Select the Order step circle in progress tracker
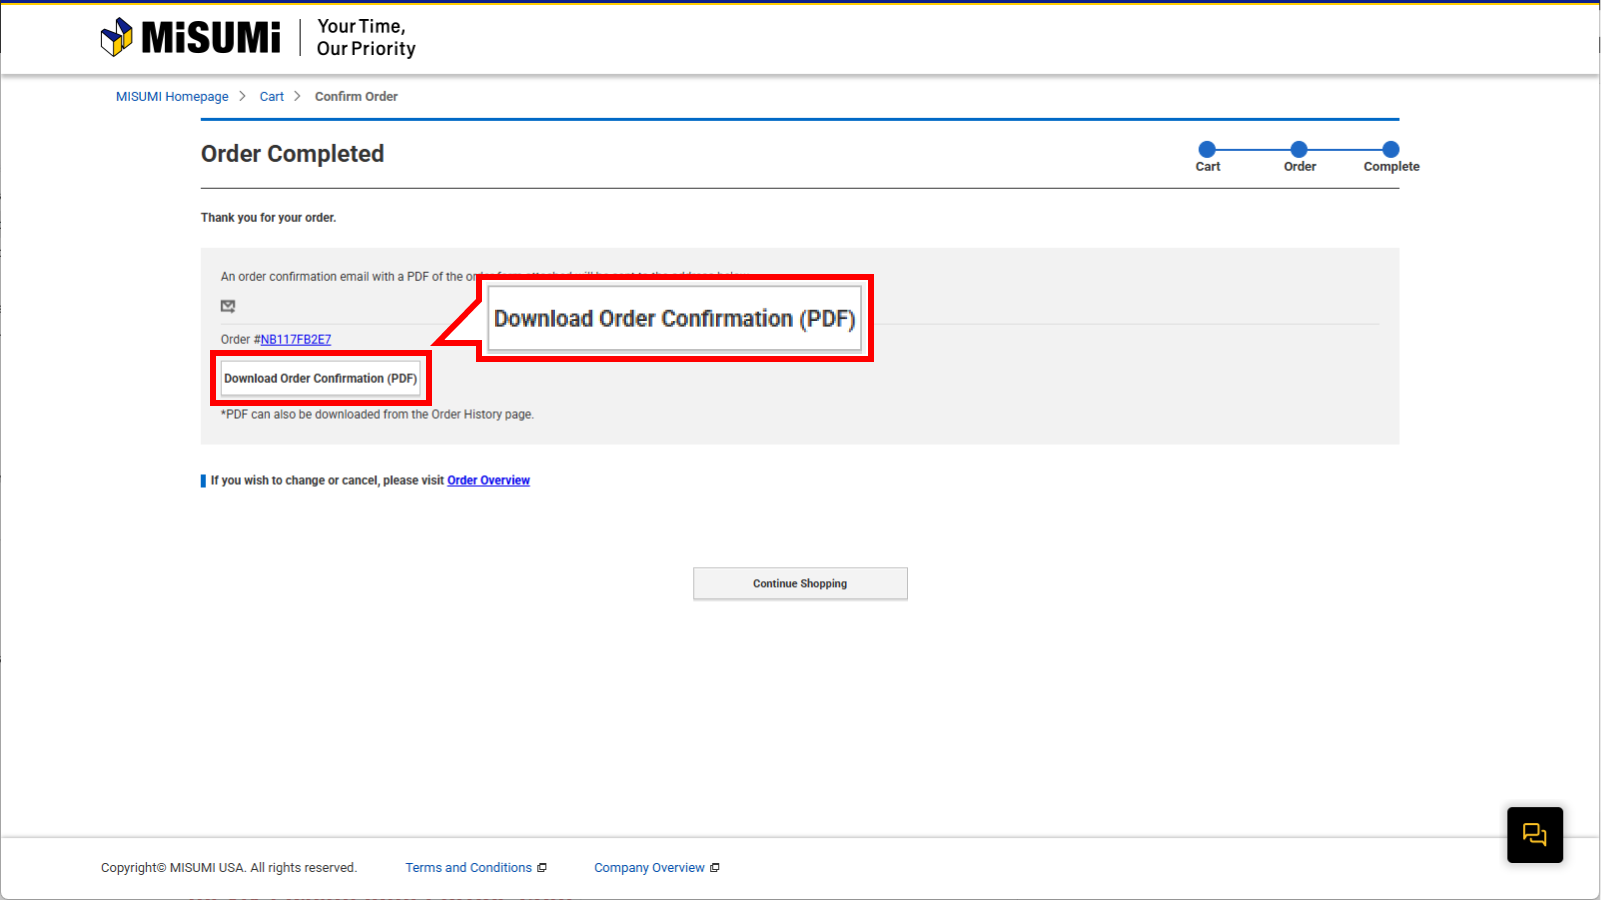This screenshot has height=900, width=1601. click(x=1299, y=149)
